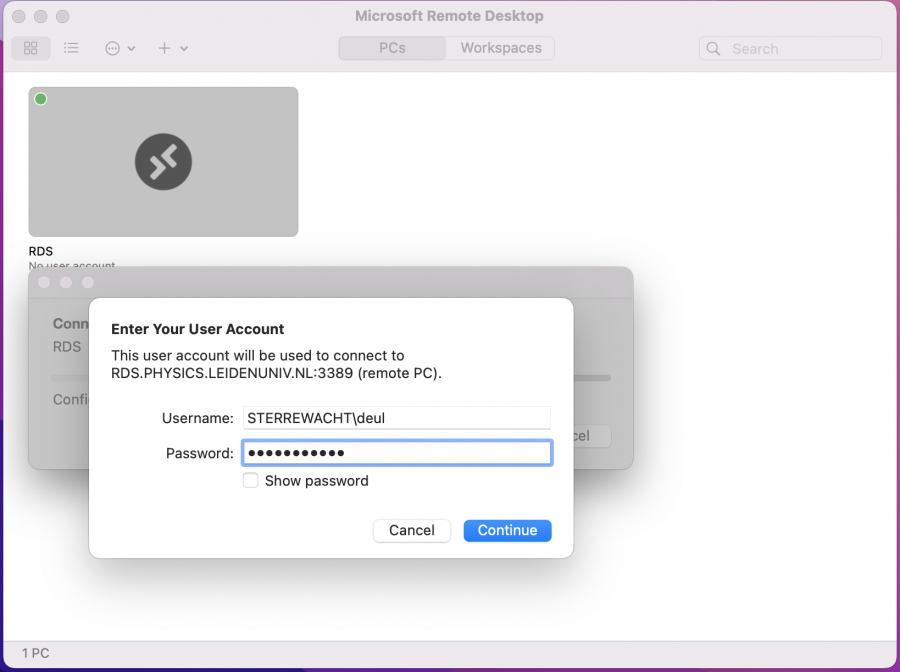Select the PCs tab
Image resolution: width=900 pixels, height=672 pixels.
point(391,48)
